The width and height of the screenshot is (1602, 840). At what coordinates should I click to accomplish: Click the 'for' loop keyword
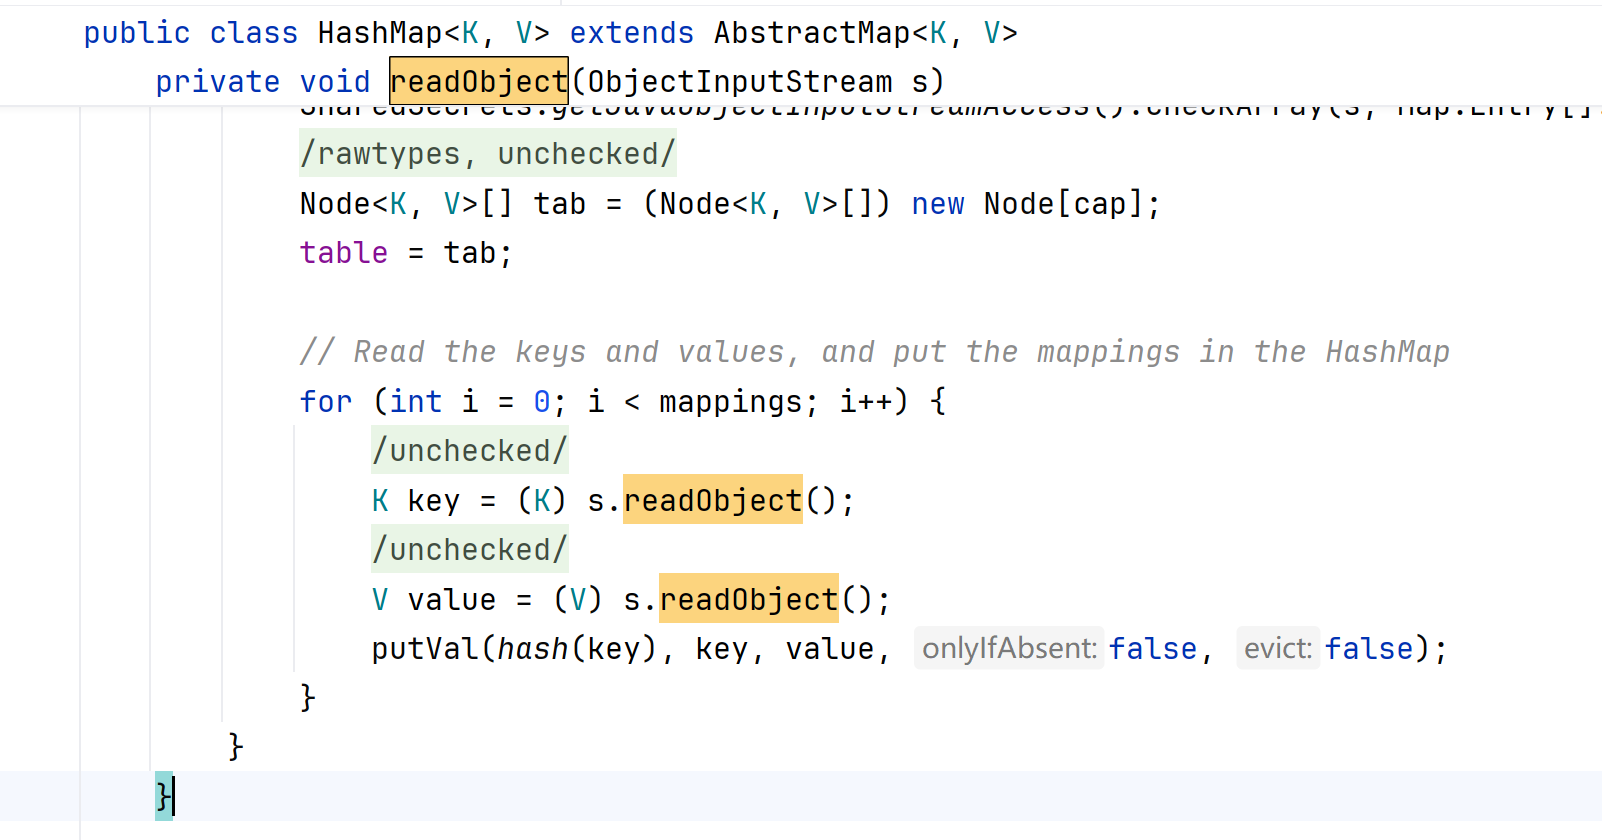pyautogui.click(x=326, y=401)
